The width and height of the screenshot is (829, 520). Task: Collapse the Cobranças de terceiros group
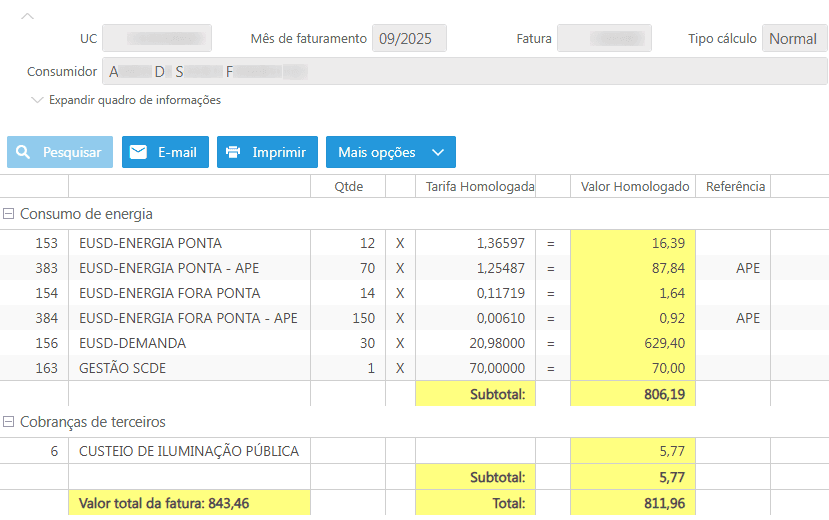(x=9, y=422)
